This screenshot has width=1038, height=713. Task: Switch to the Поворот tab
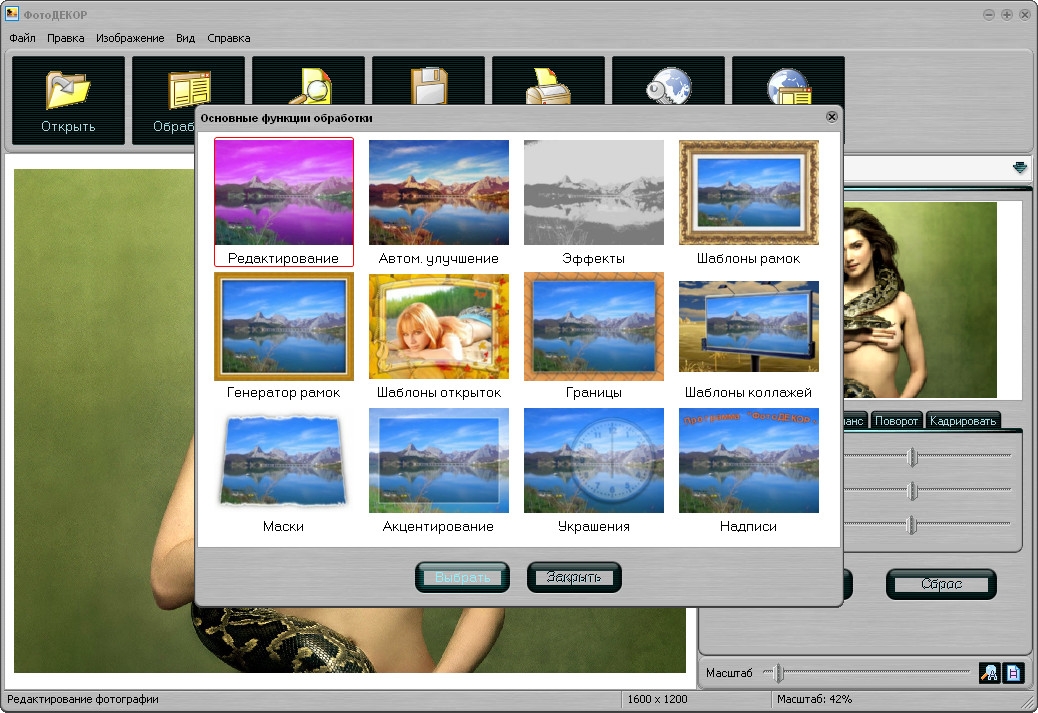click(x=896, y=420)
